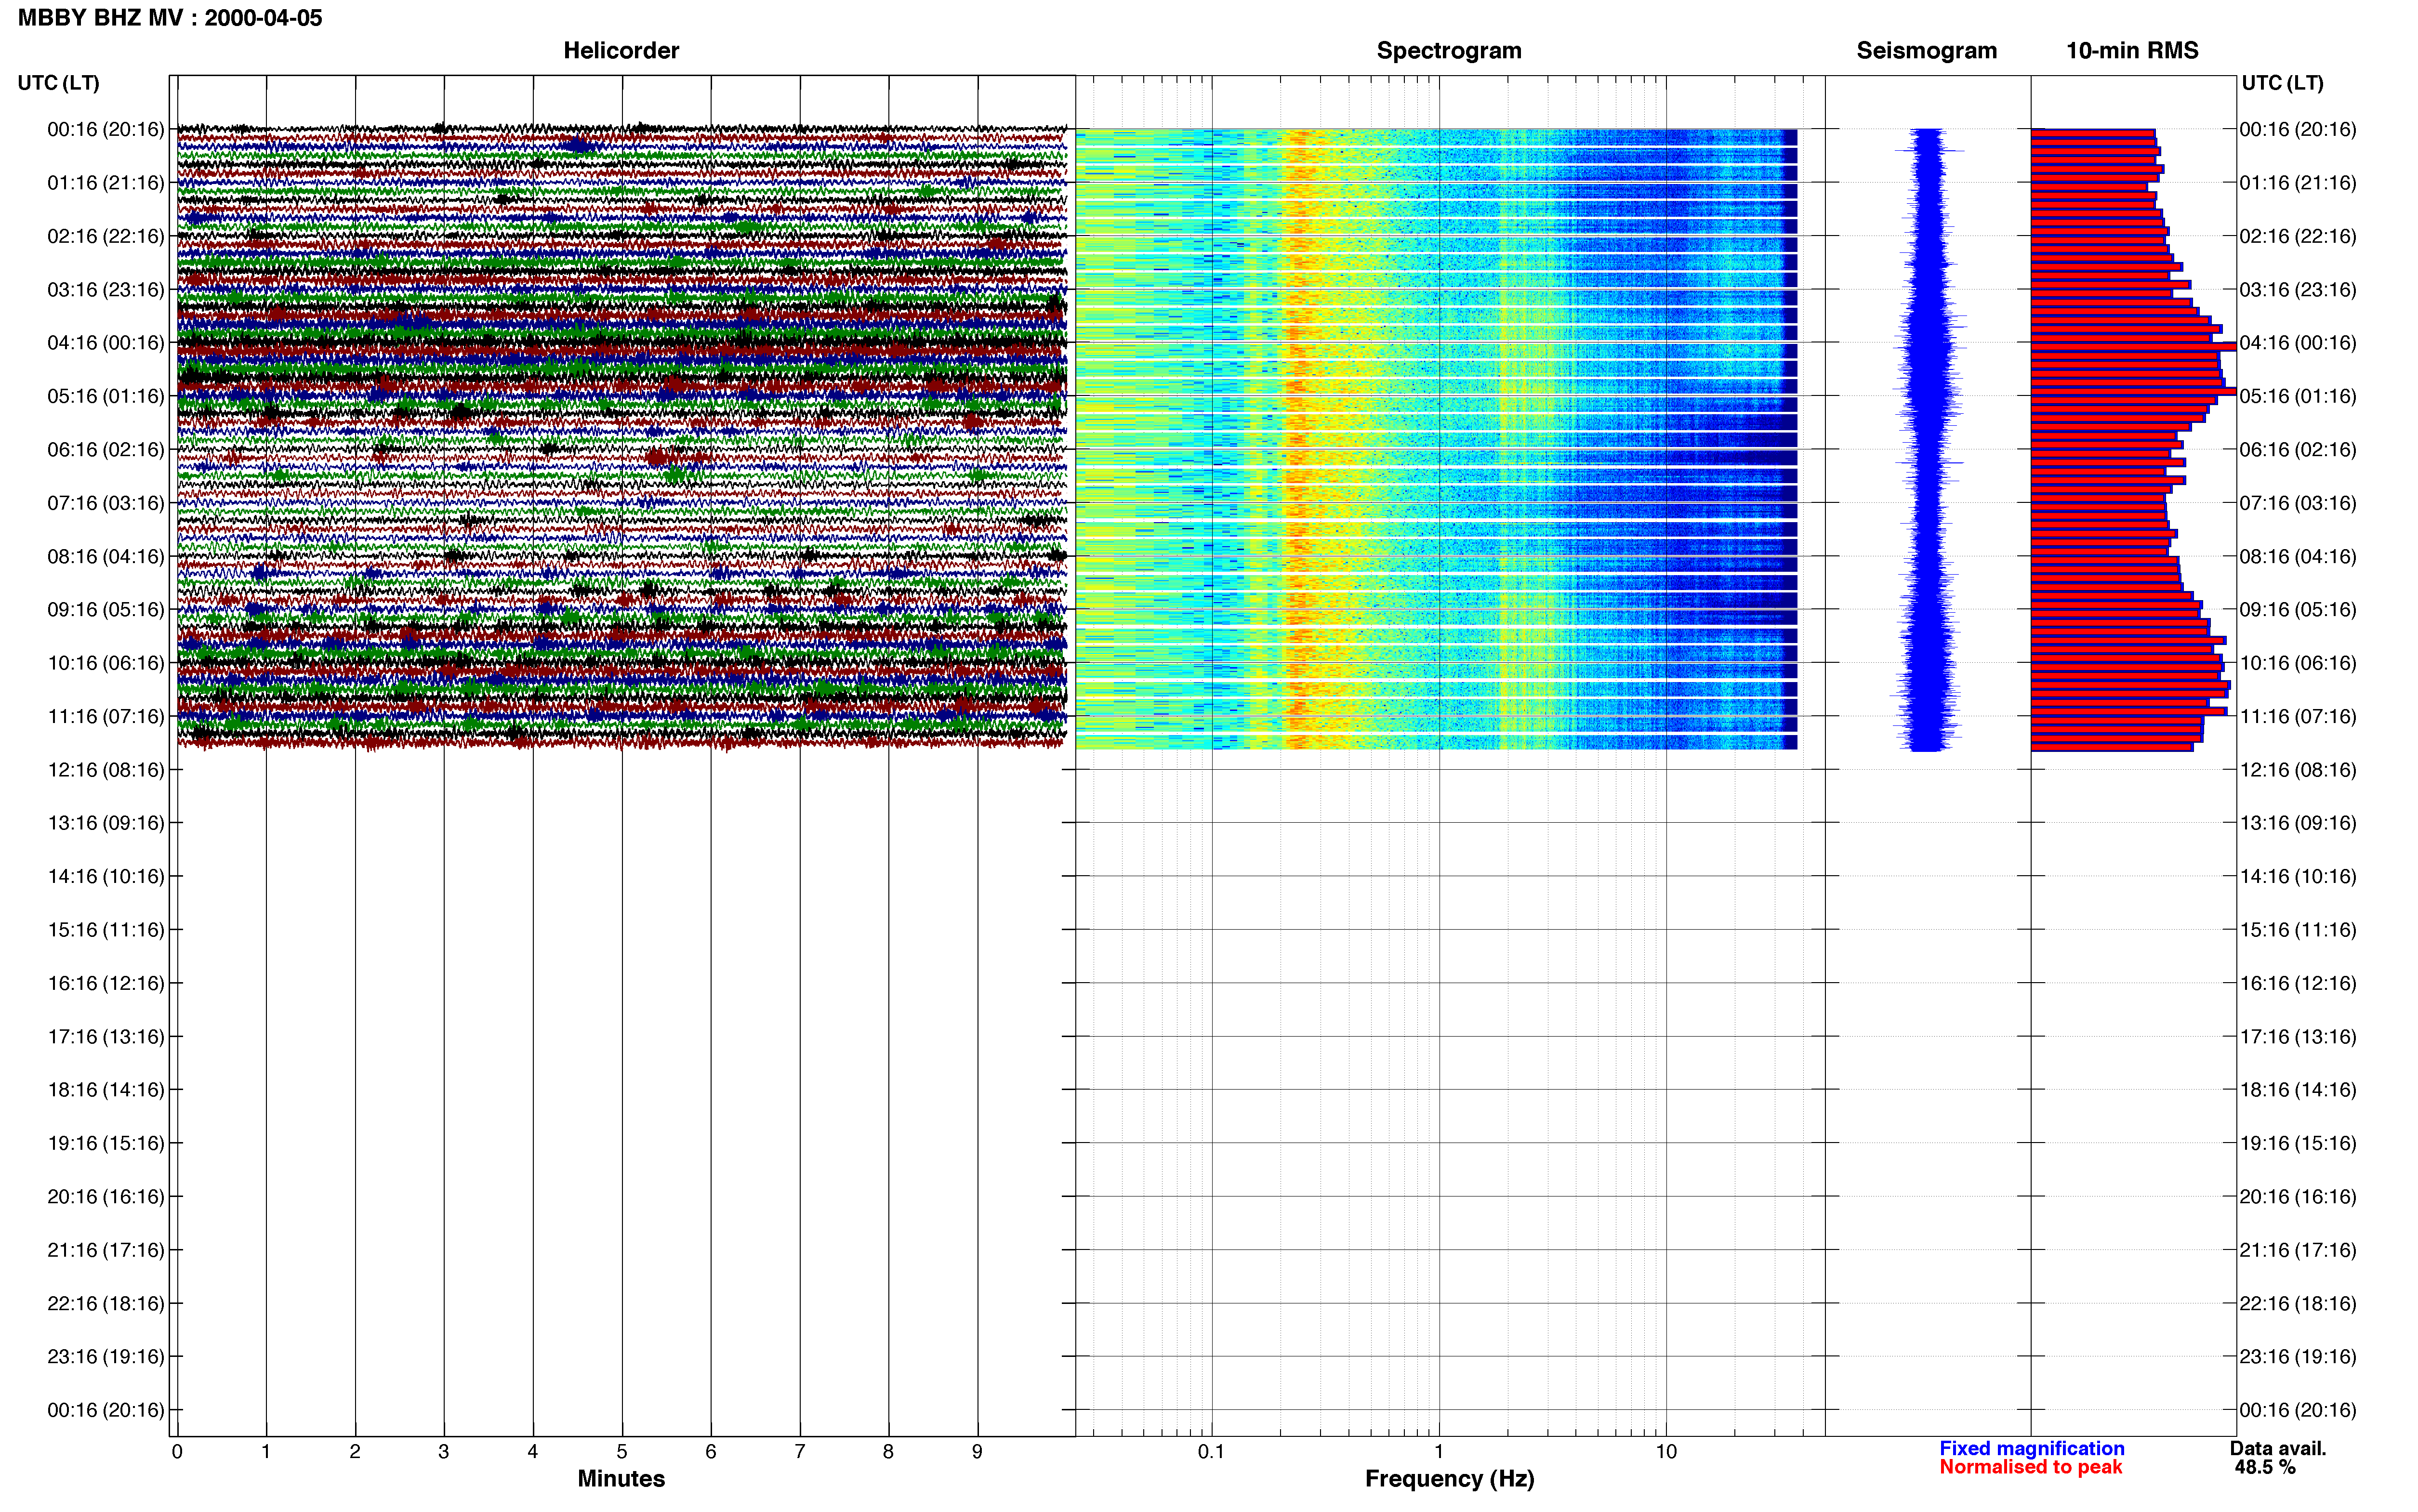Select the Spectrogram panel title
This screenshot has width=2418, height=1512.
pos(1449,50)
